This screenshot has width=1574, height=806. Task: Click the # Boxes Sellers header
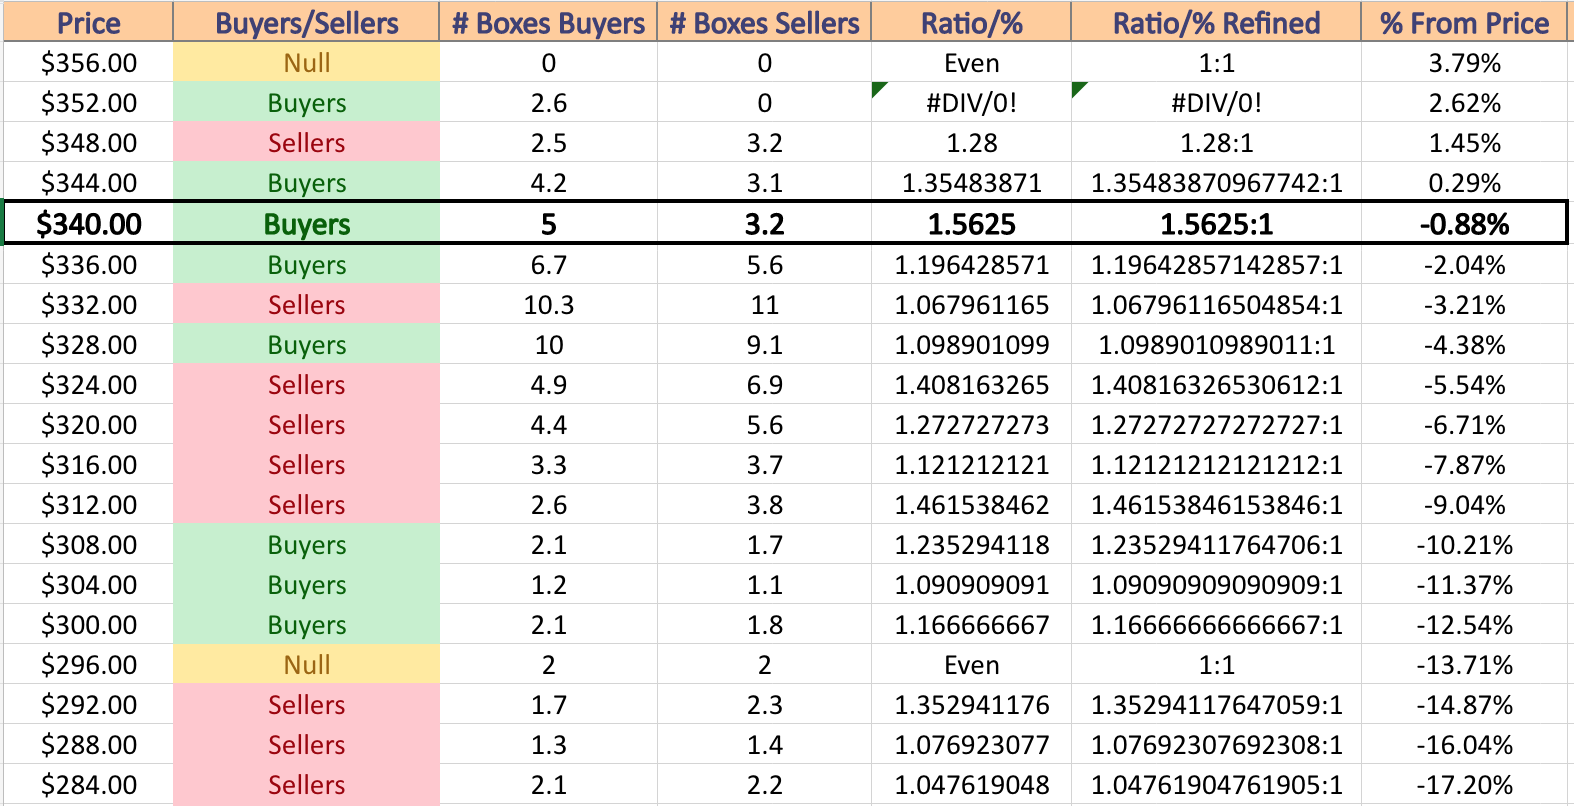tap(764, 22)
